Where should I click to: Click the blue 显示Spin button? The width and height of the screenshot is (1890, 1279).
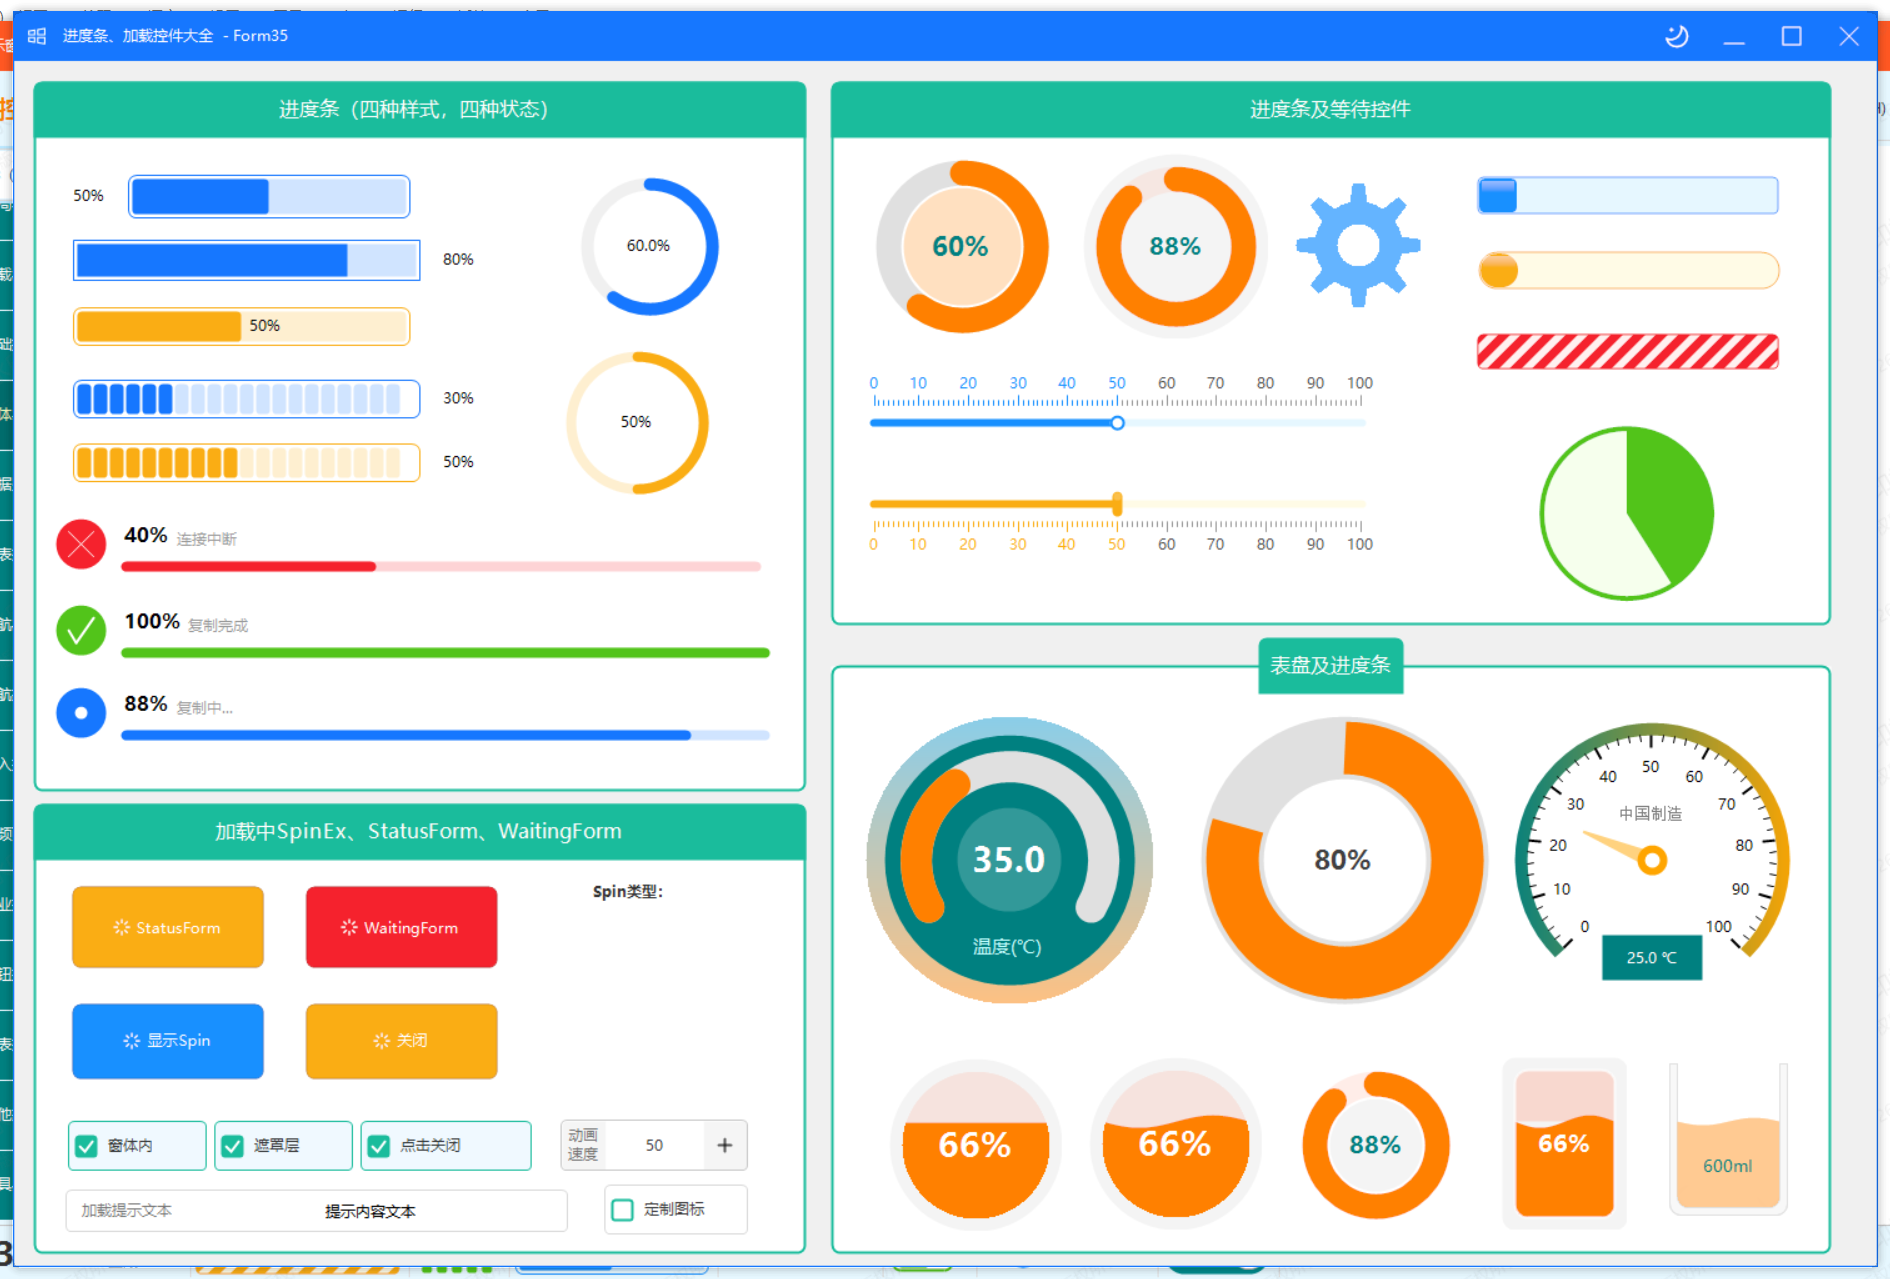[x=168, y=1041]
